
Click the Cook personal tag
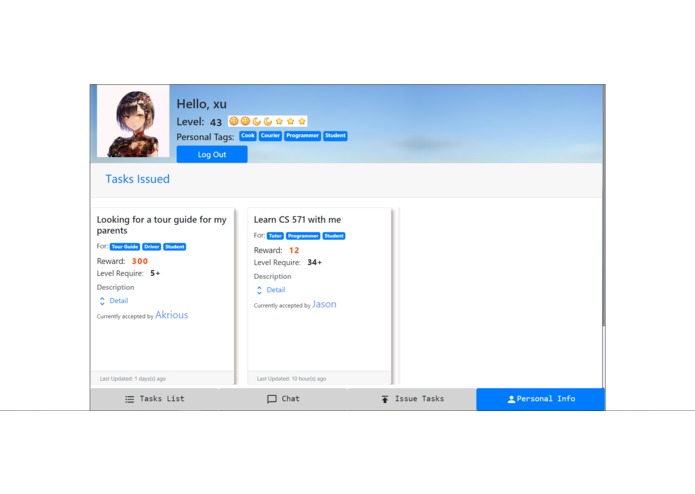(248, 136)
